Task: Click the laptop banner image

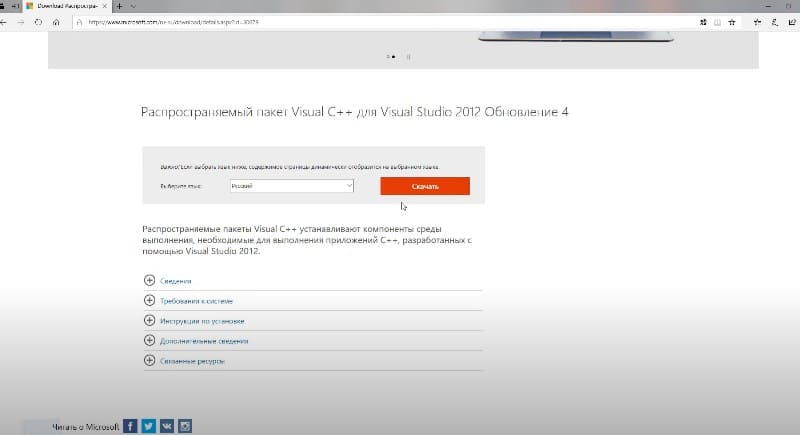Action: pos(576,37)
